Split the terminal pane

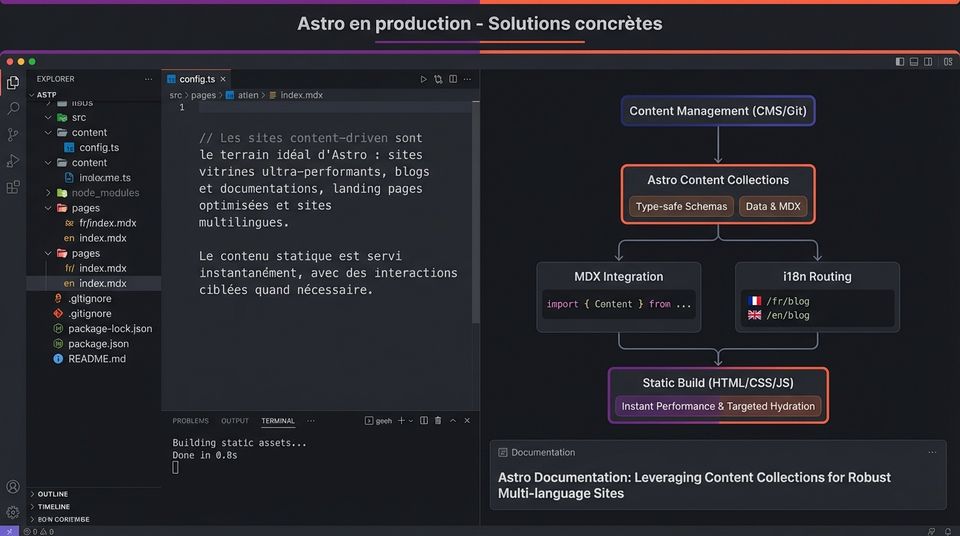point(424,420)
